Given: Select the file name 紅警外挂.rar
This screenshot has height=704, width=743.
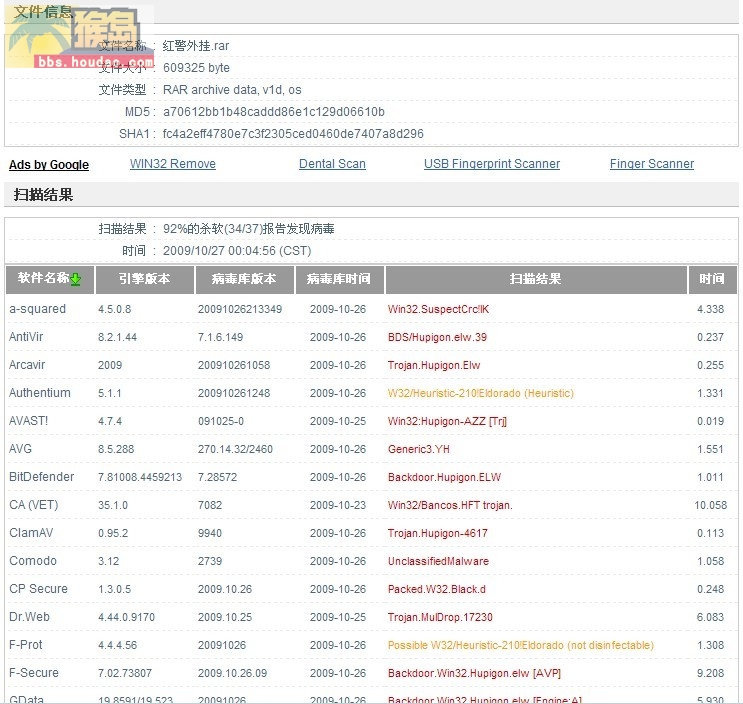Looking at the screenshot, I should pyautogui.click(x=196, y=46).
